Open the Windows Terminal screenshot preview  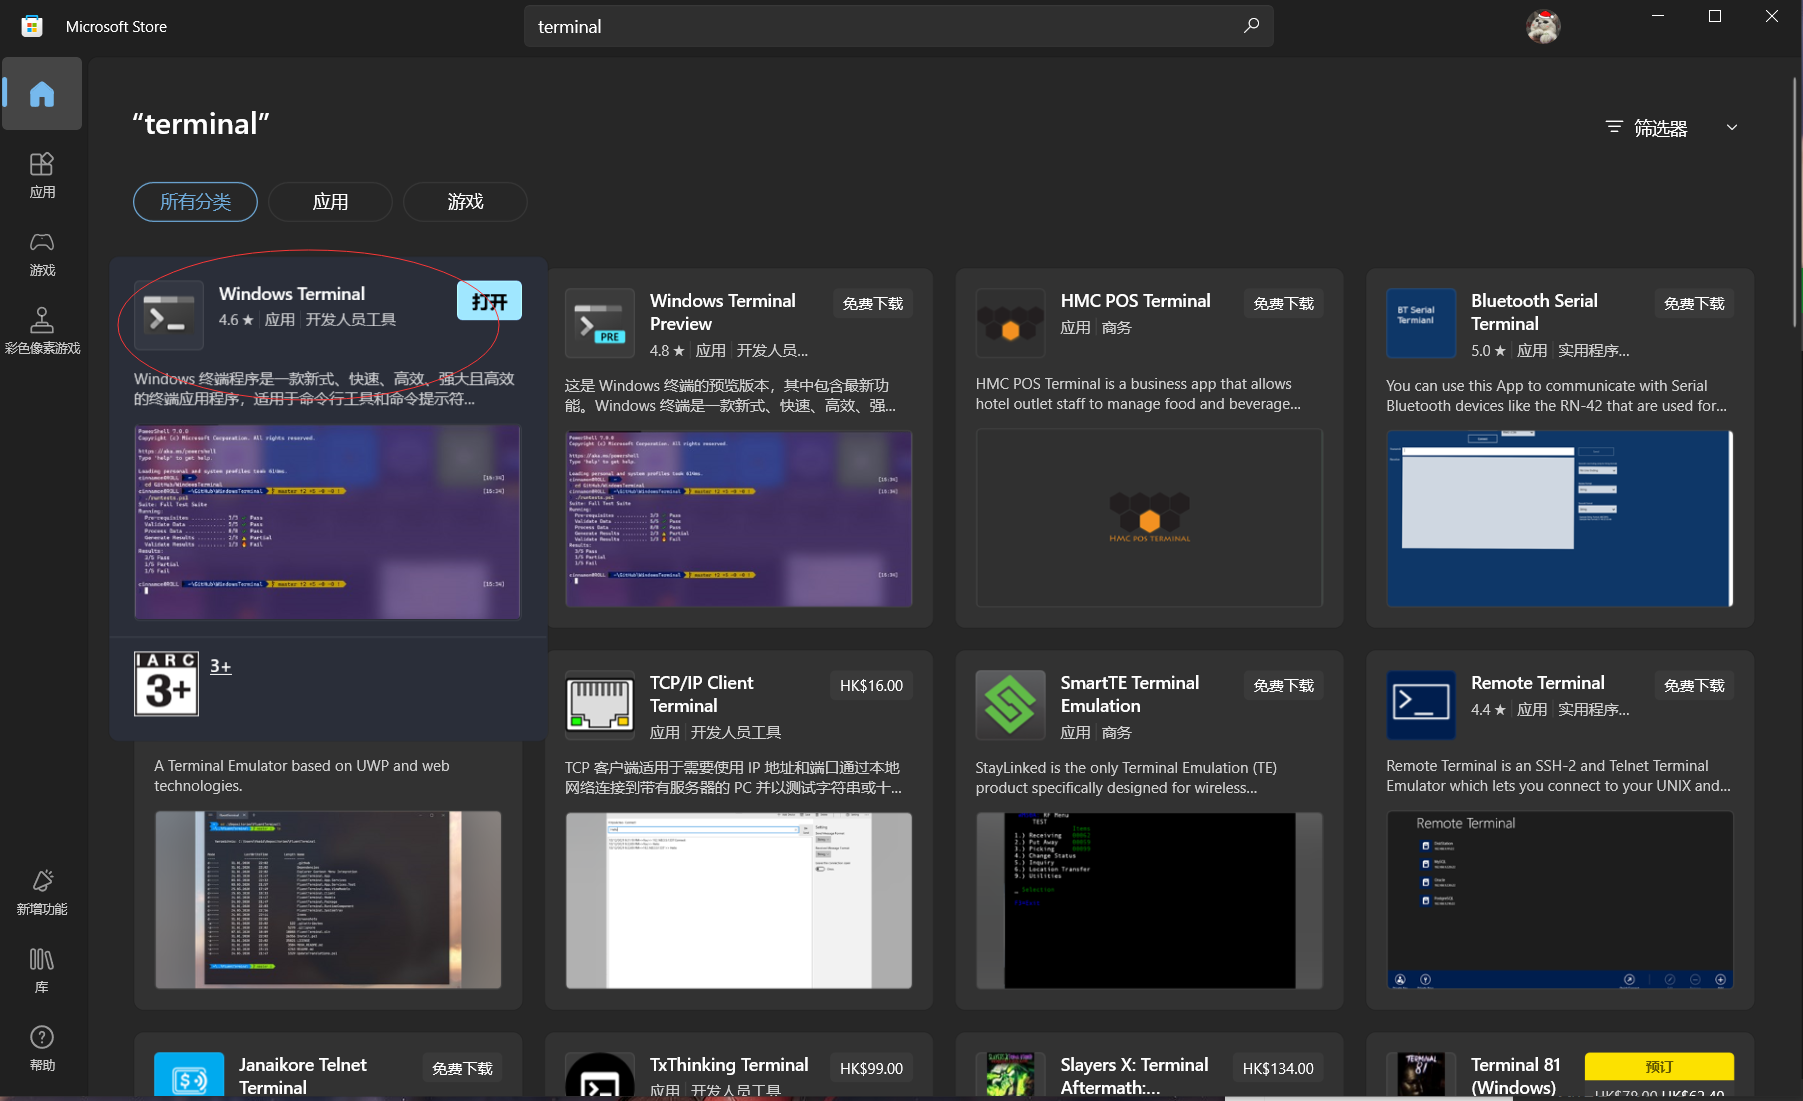pyautogui.click(x=327, y=521)
